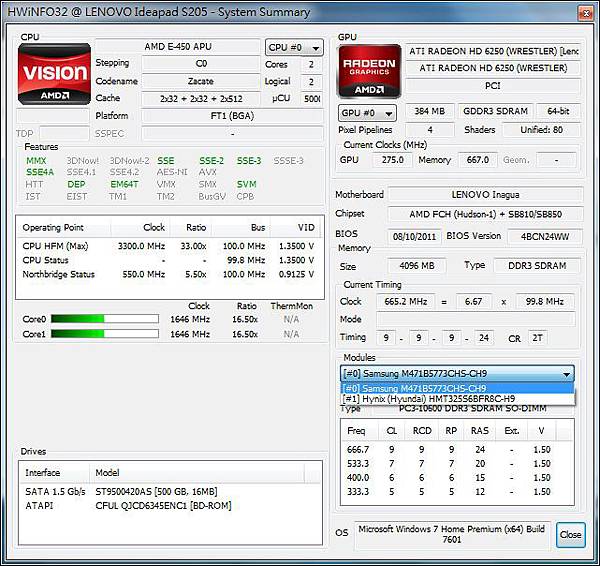Click the 384 MB video memory field

tap(430, 111)
